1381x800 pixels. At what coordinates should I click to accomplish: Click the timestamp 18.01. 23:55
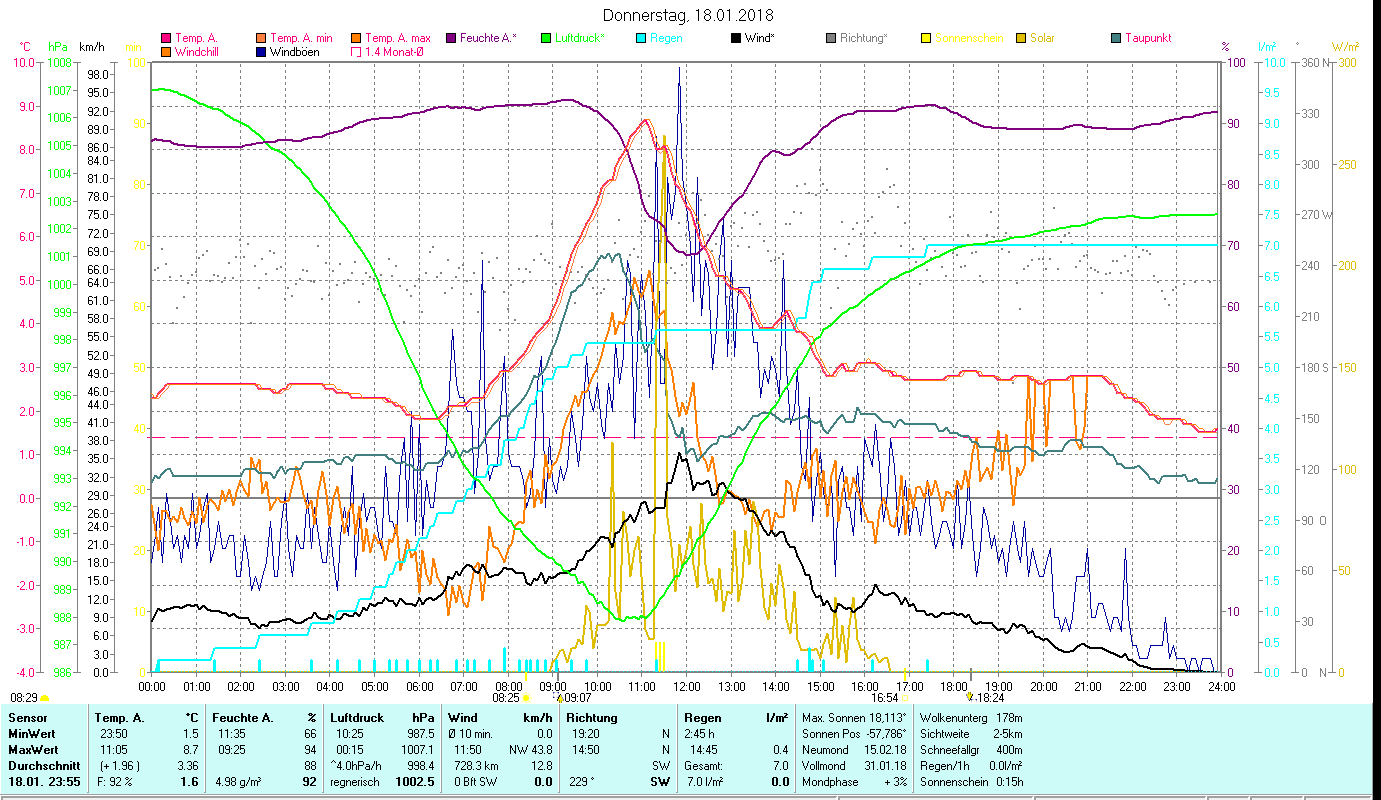click(x=46, y=781)
